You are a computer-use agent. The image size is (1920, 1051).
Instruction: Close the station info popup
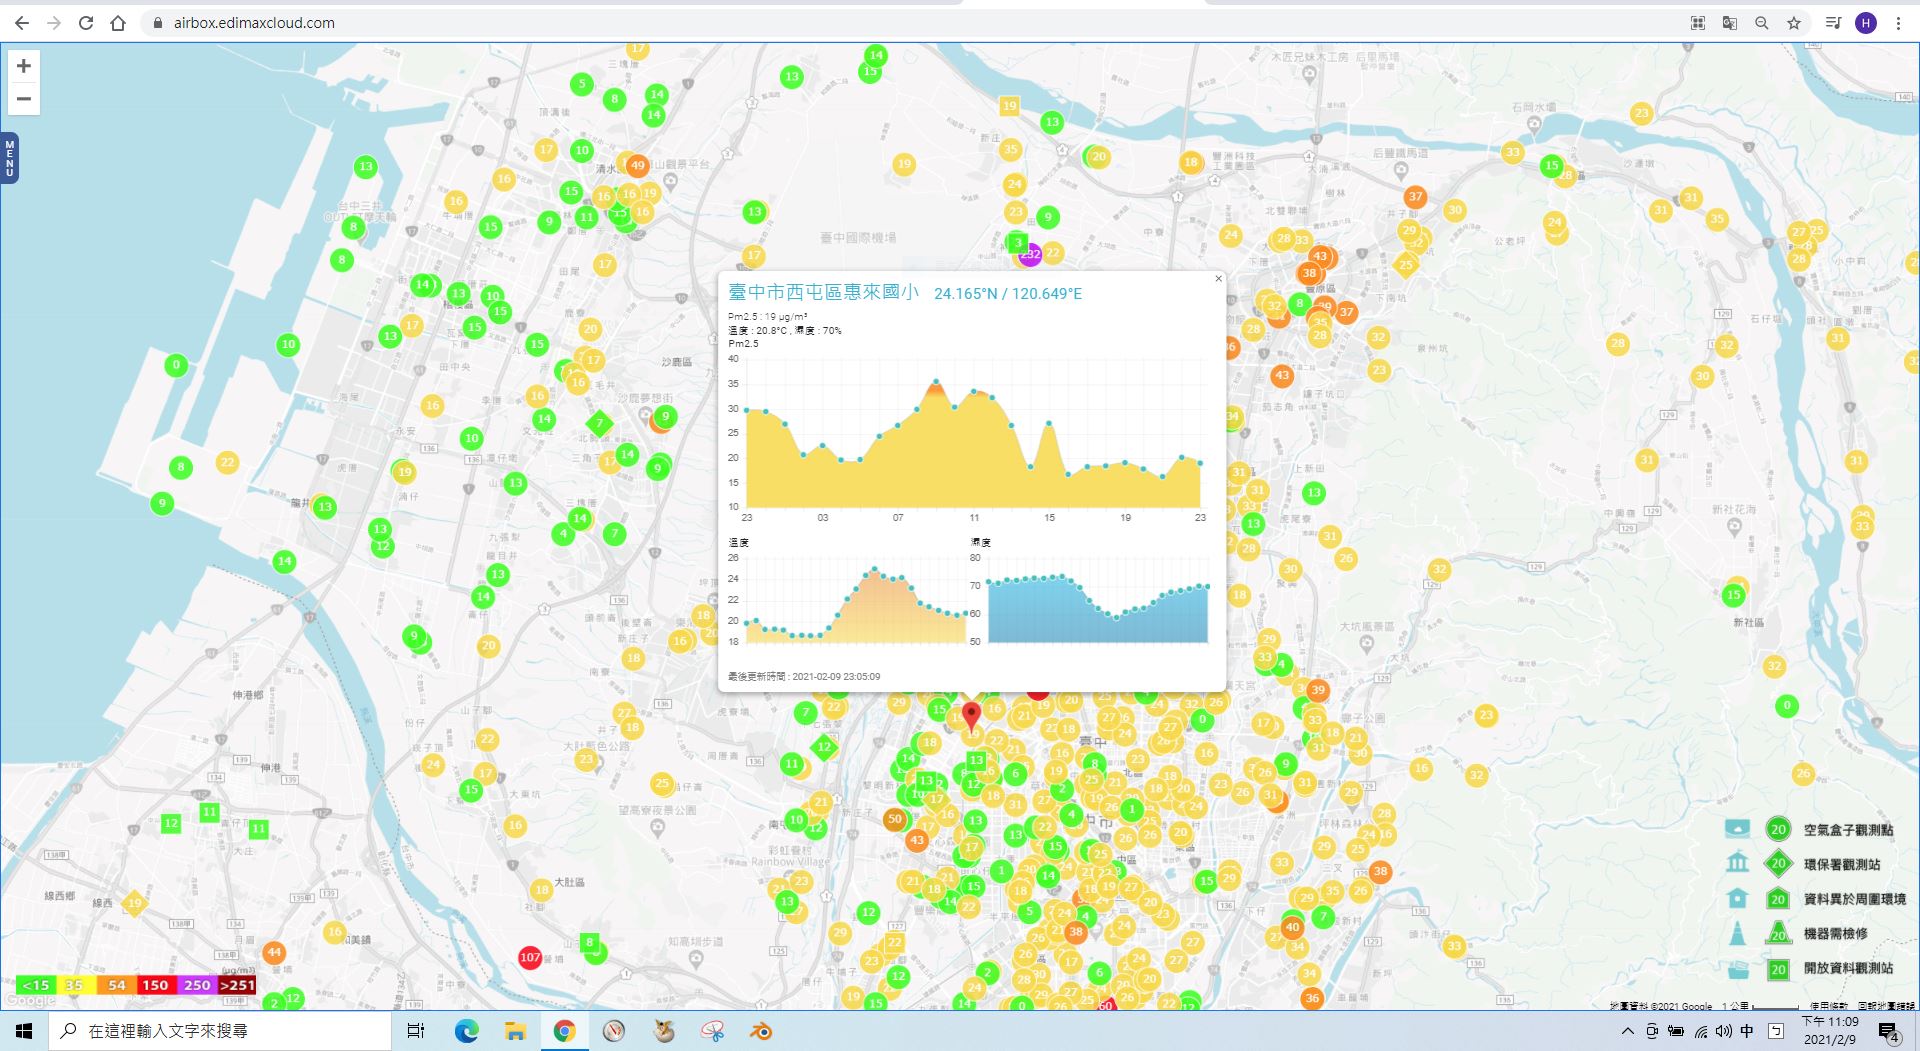1218,279
